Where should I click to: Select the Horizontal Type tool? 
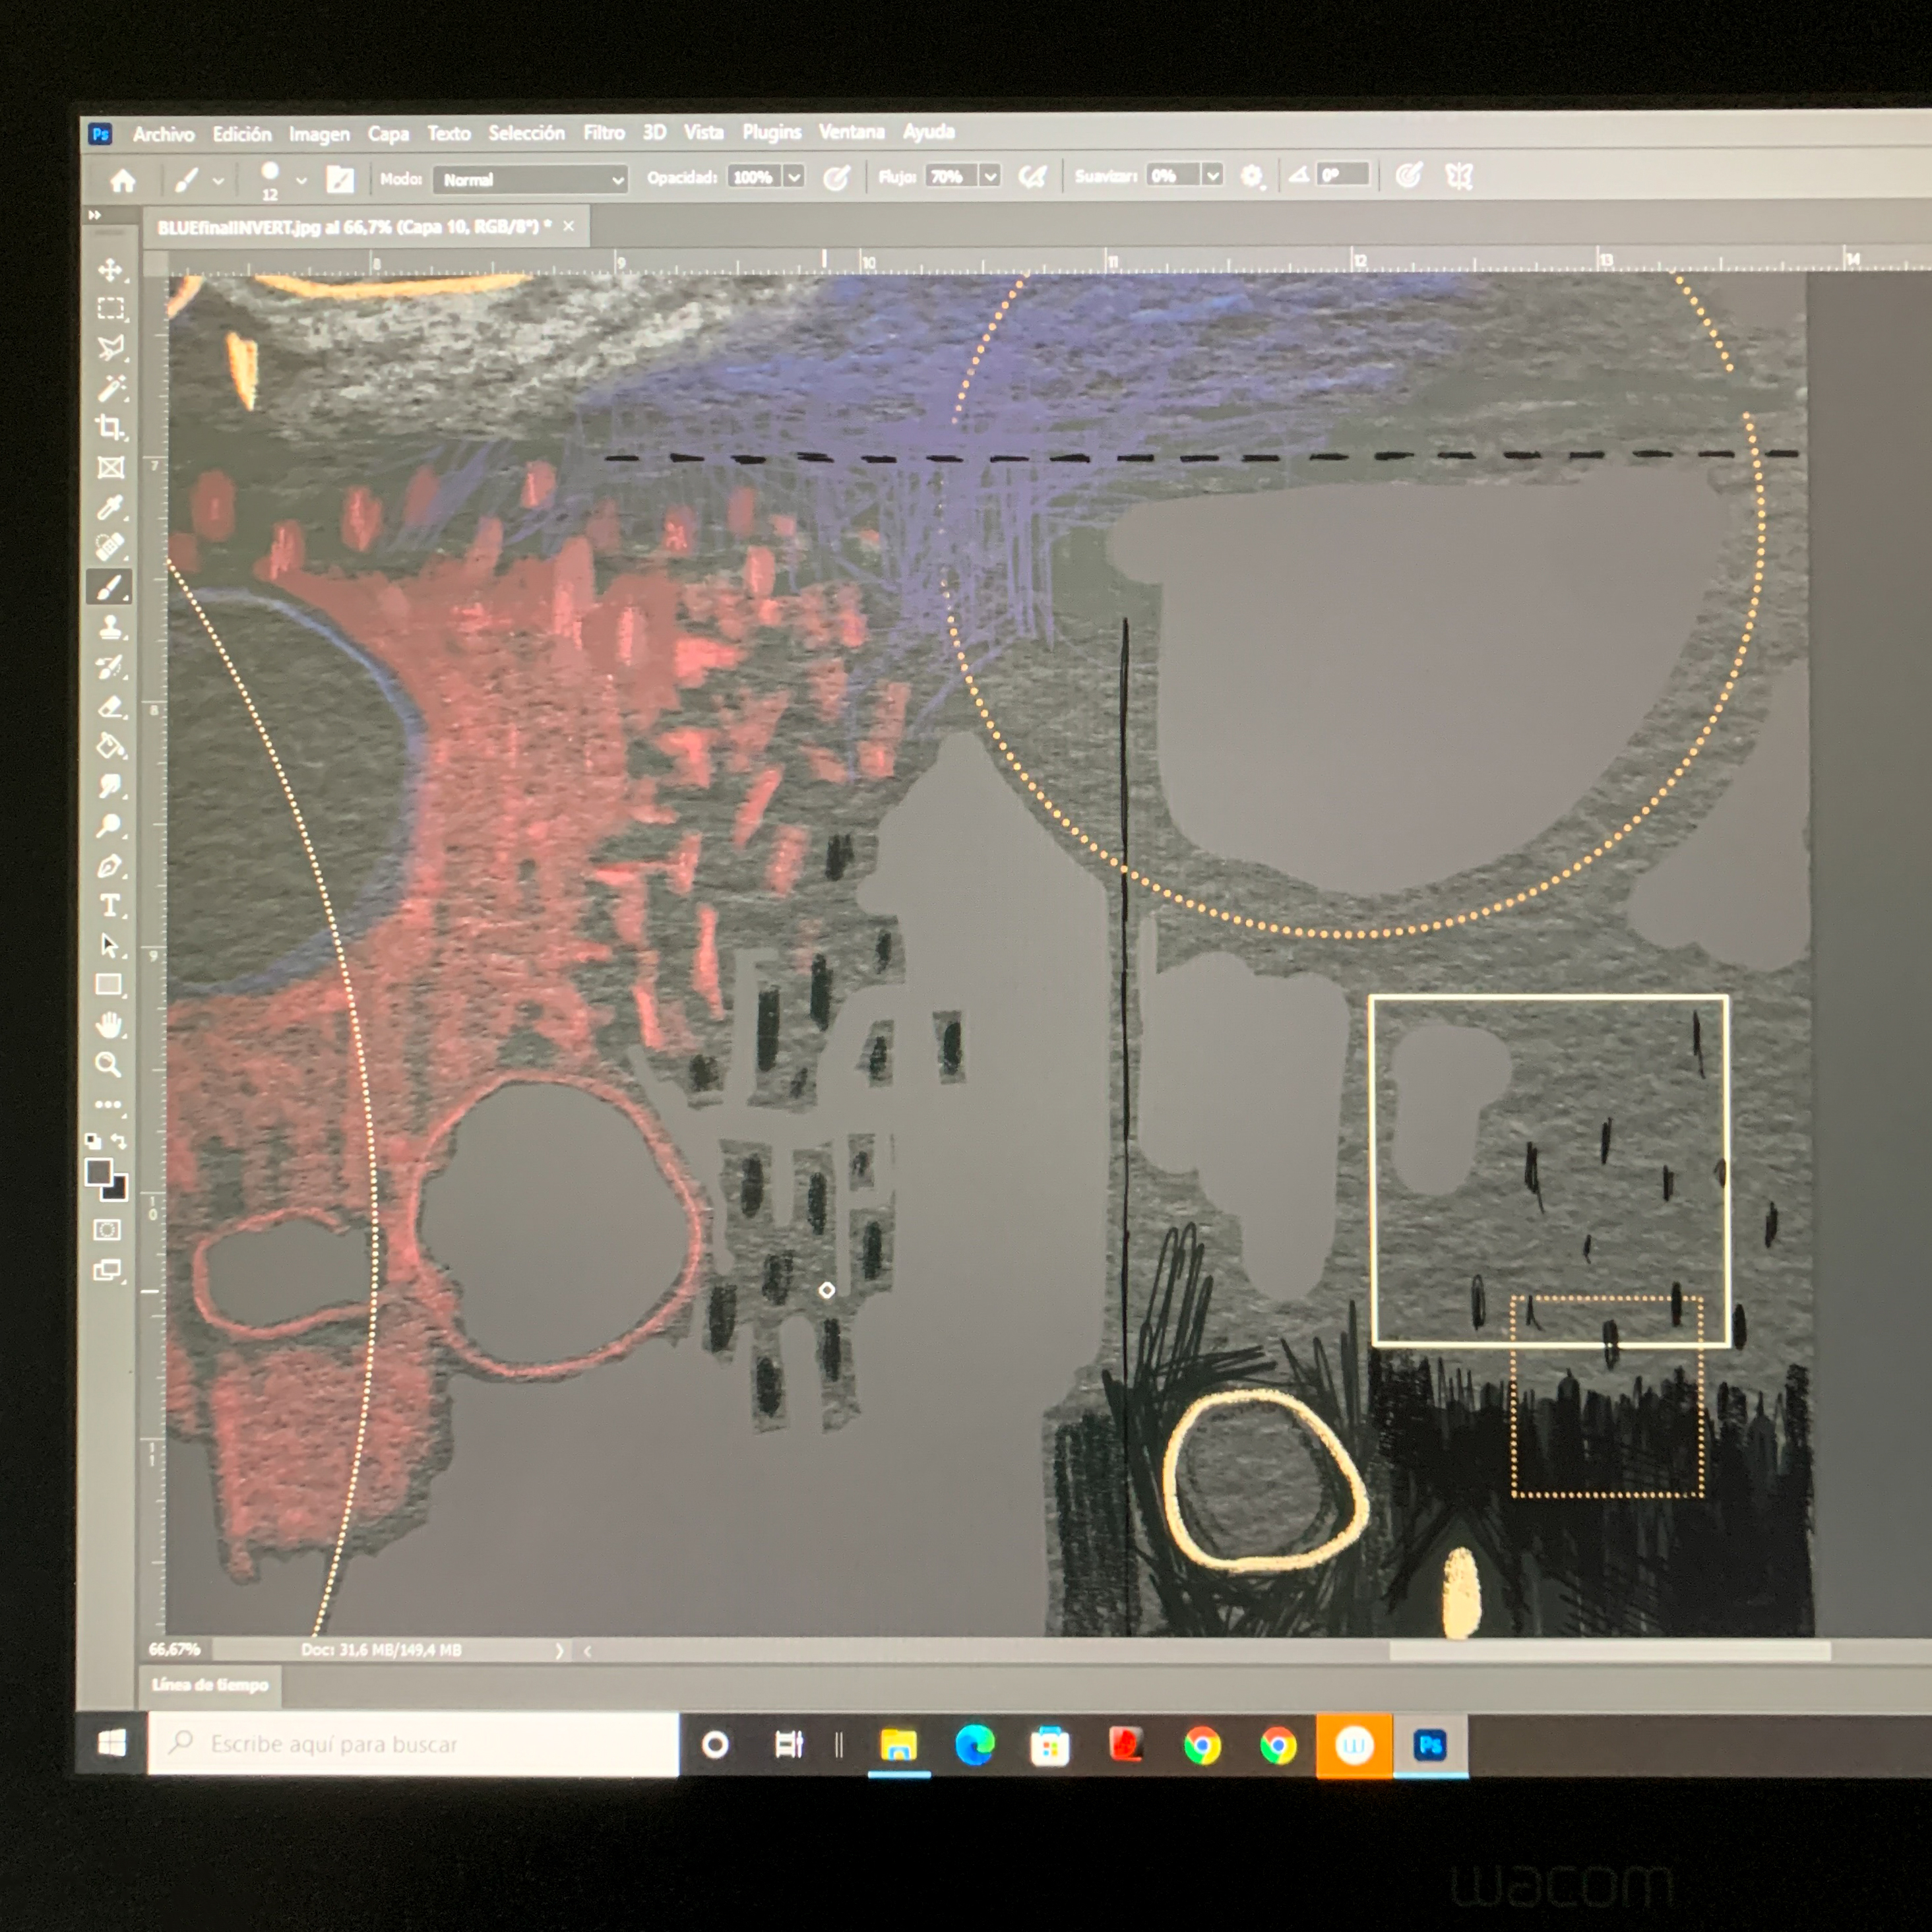tap(110, 906)
